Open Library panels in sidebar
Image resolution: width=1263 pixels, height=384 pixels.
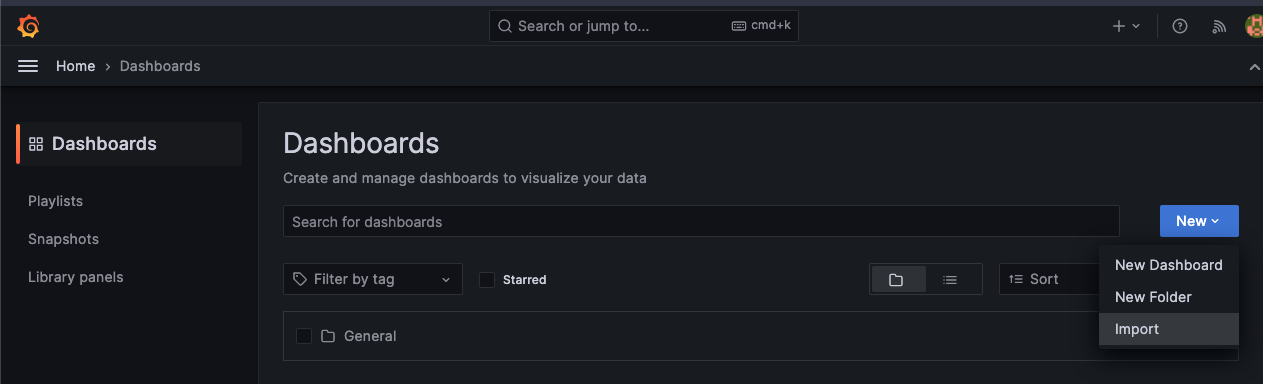click(76, 277)
